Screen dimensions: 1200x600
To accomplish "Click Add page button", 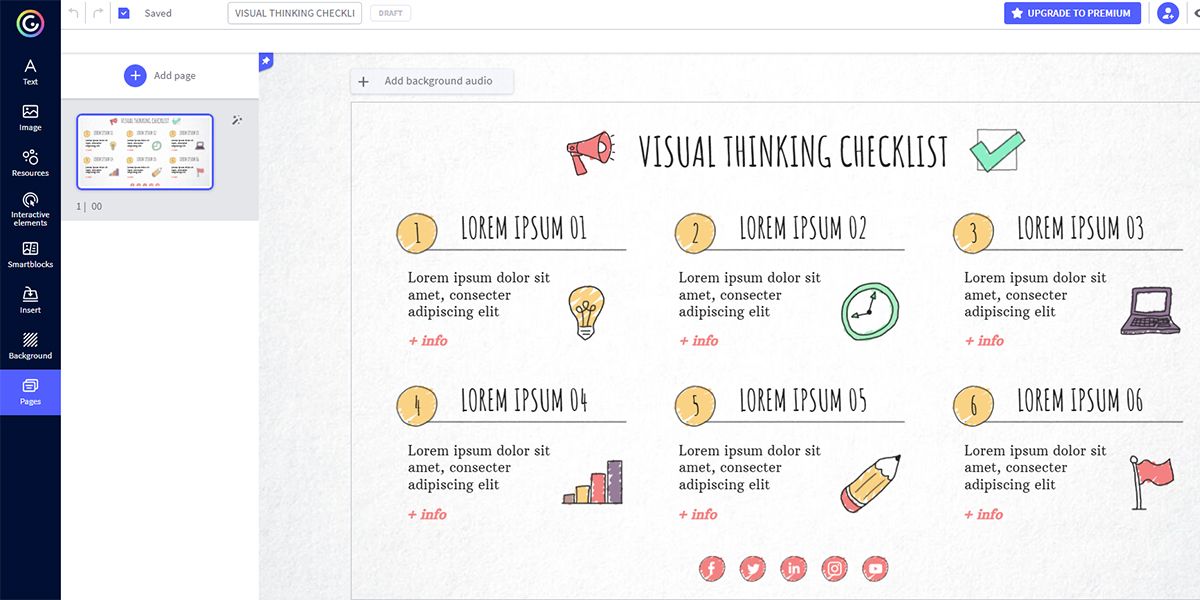I will click(160, 76).
